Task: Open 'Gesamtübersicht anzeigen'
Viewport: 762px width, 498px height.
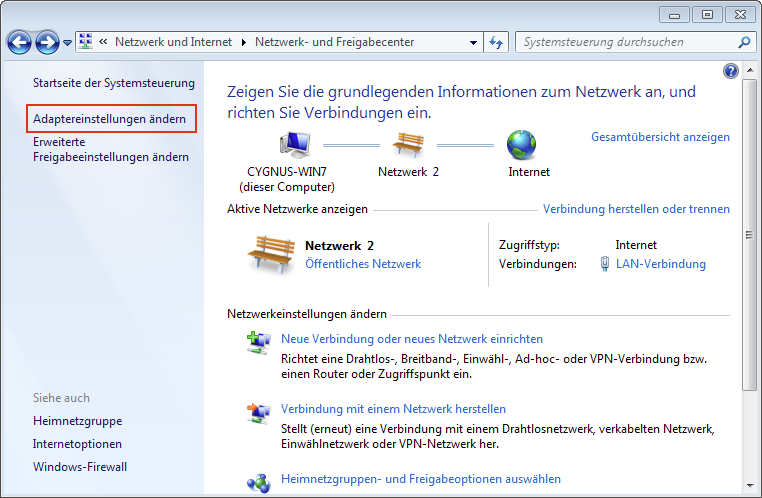Action: (x=660, y=137)
